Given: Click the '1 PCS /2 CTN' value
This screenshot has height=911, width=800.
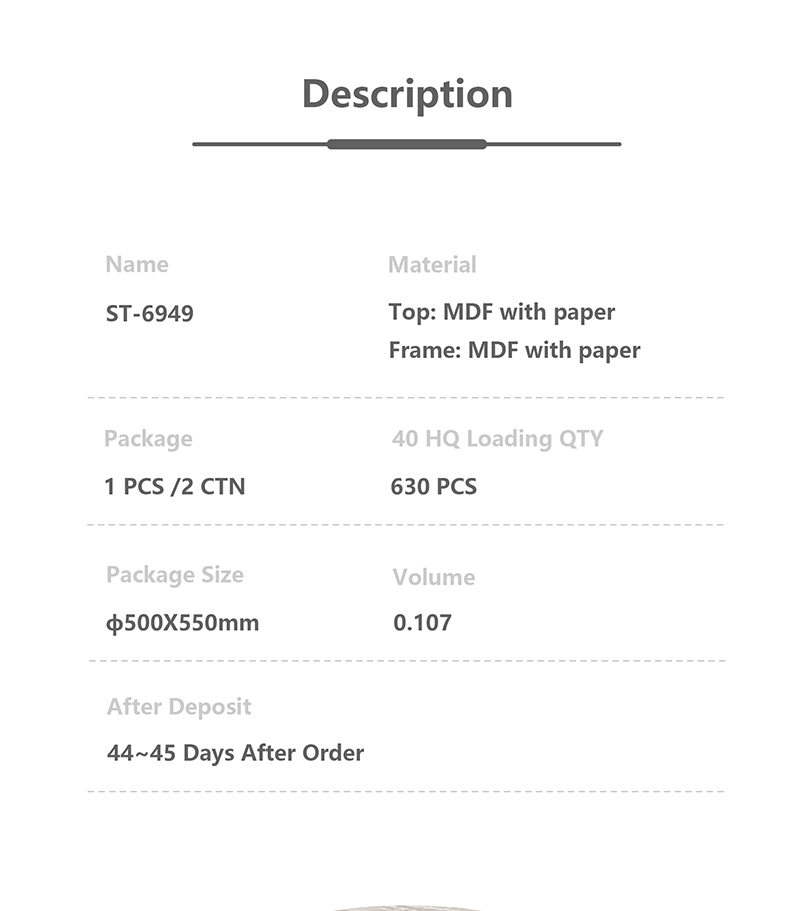Looking at the screenshot, I should tap(175, 487).
